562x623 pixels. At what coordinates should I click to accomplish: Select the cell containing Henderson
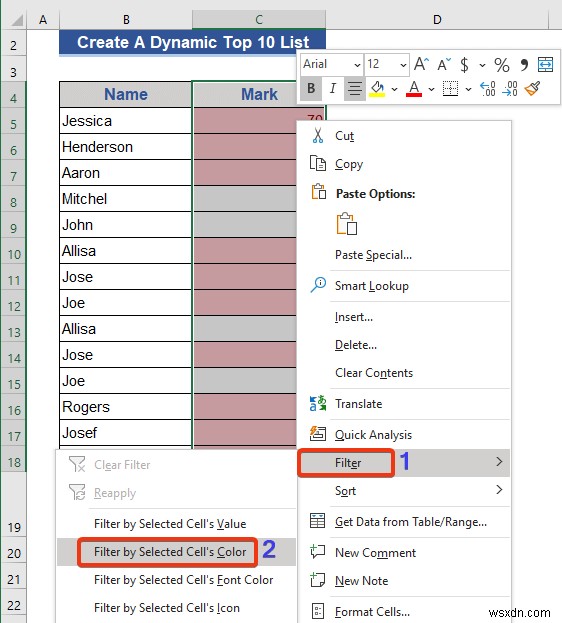click(x=126, y=147)
